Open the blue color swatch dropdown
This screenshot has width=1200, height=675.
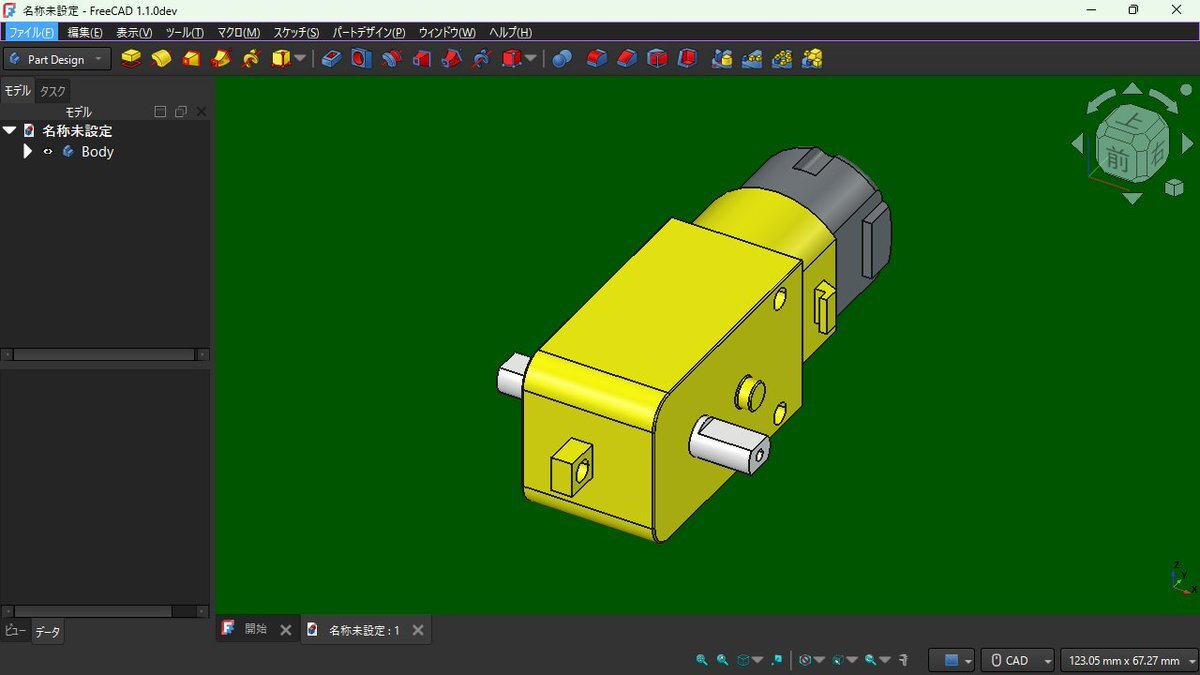[952, 660]
